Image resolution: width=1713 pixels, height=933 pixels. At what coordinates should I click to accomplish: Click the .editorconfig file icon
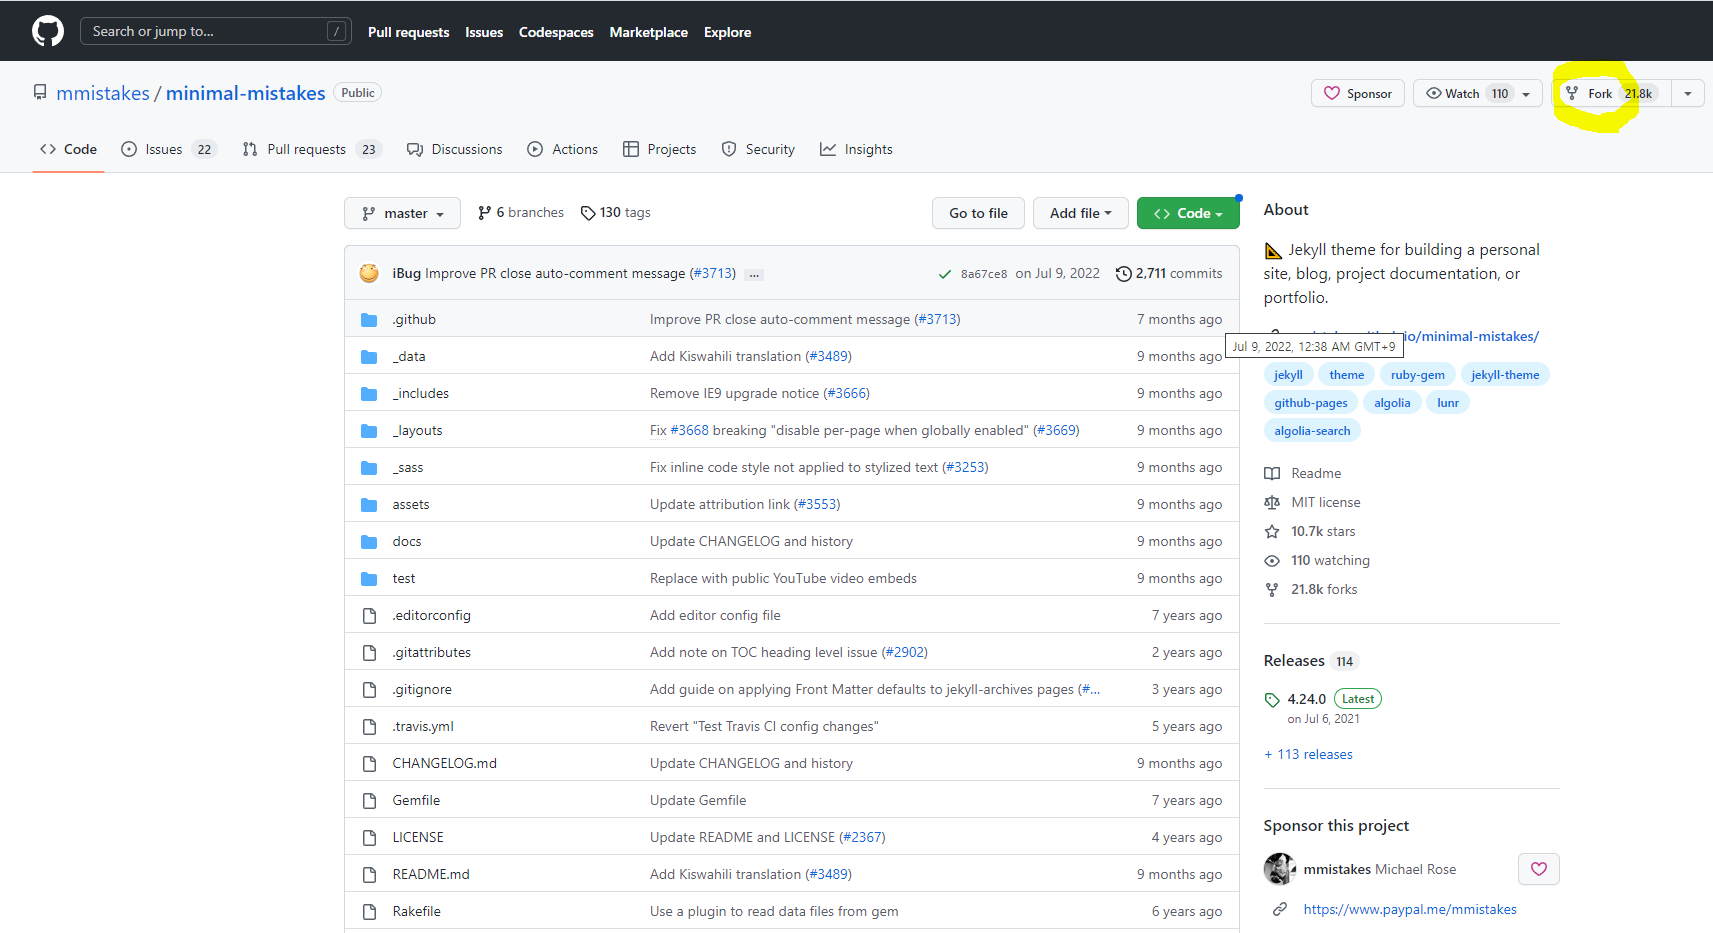coord(369,616)
